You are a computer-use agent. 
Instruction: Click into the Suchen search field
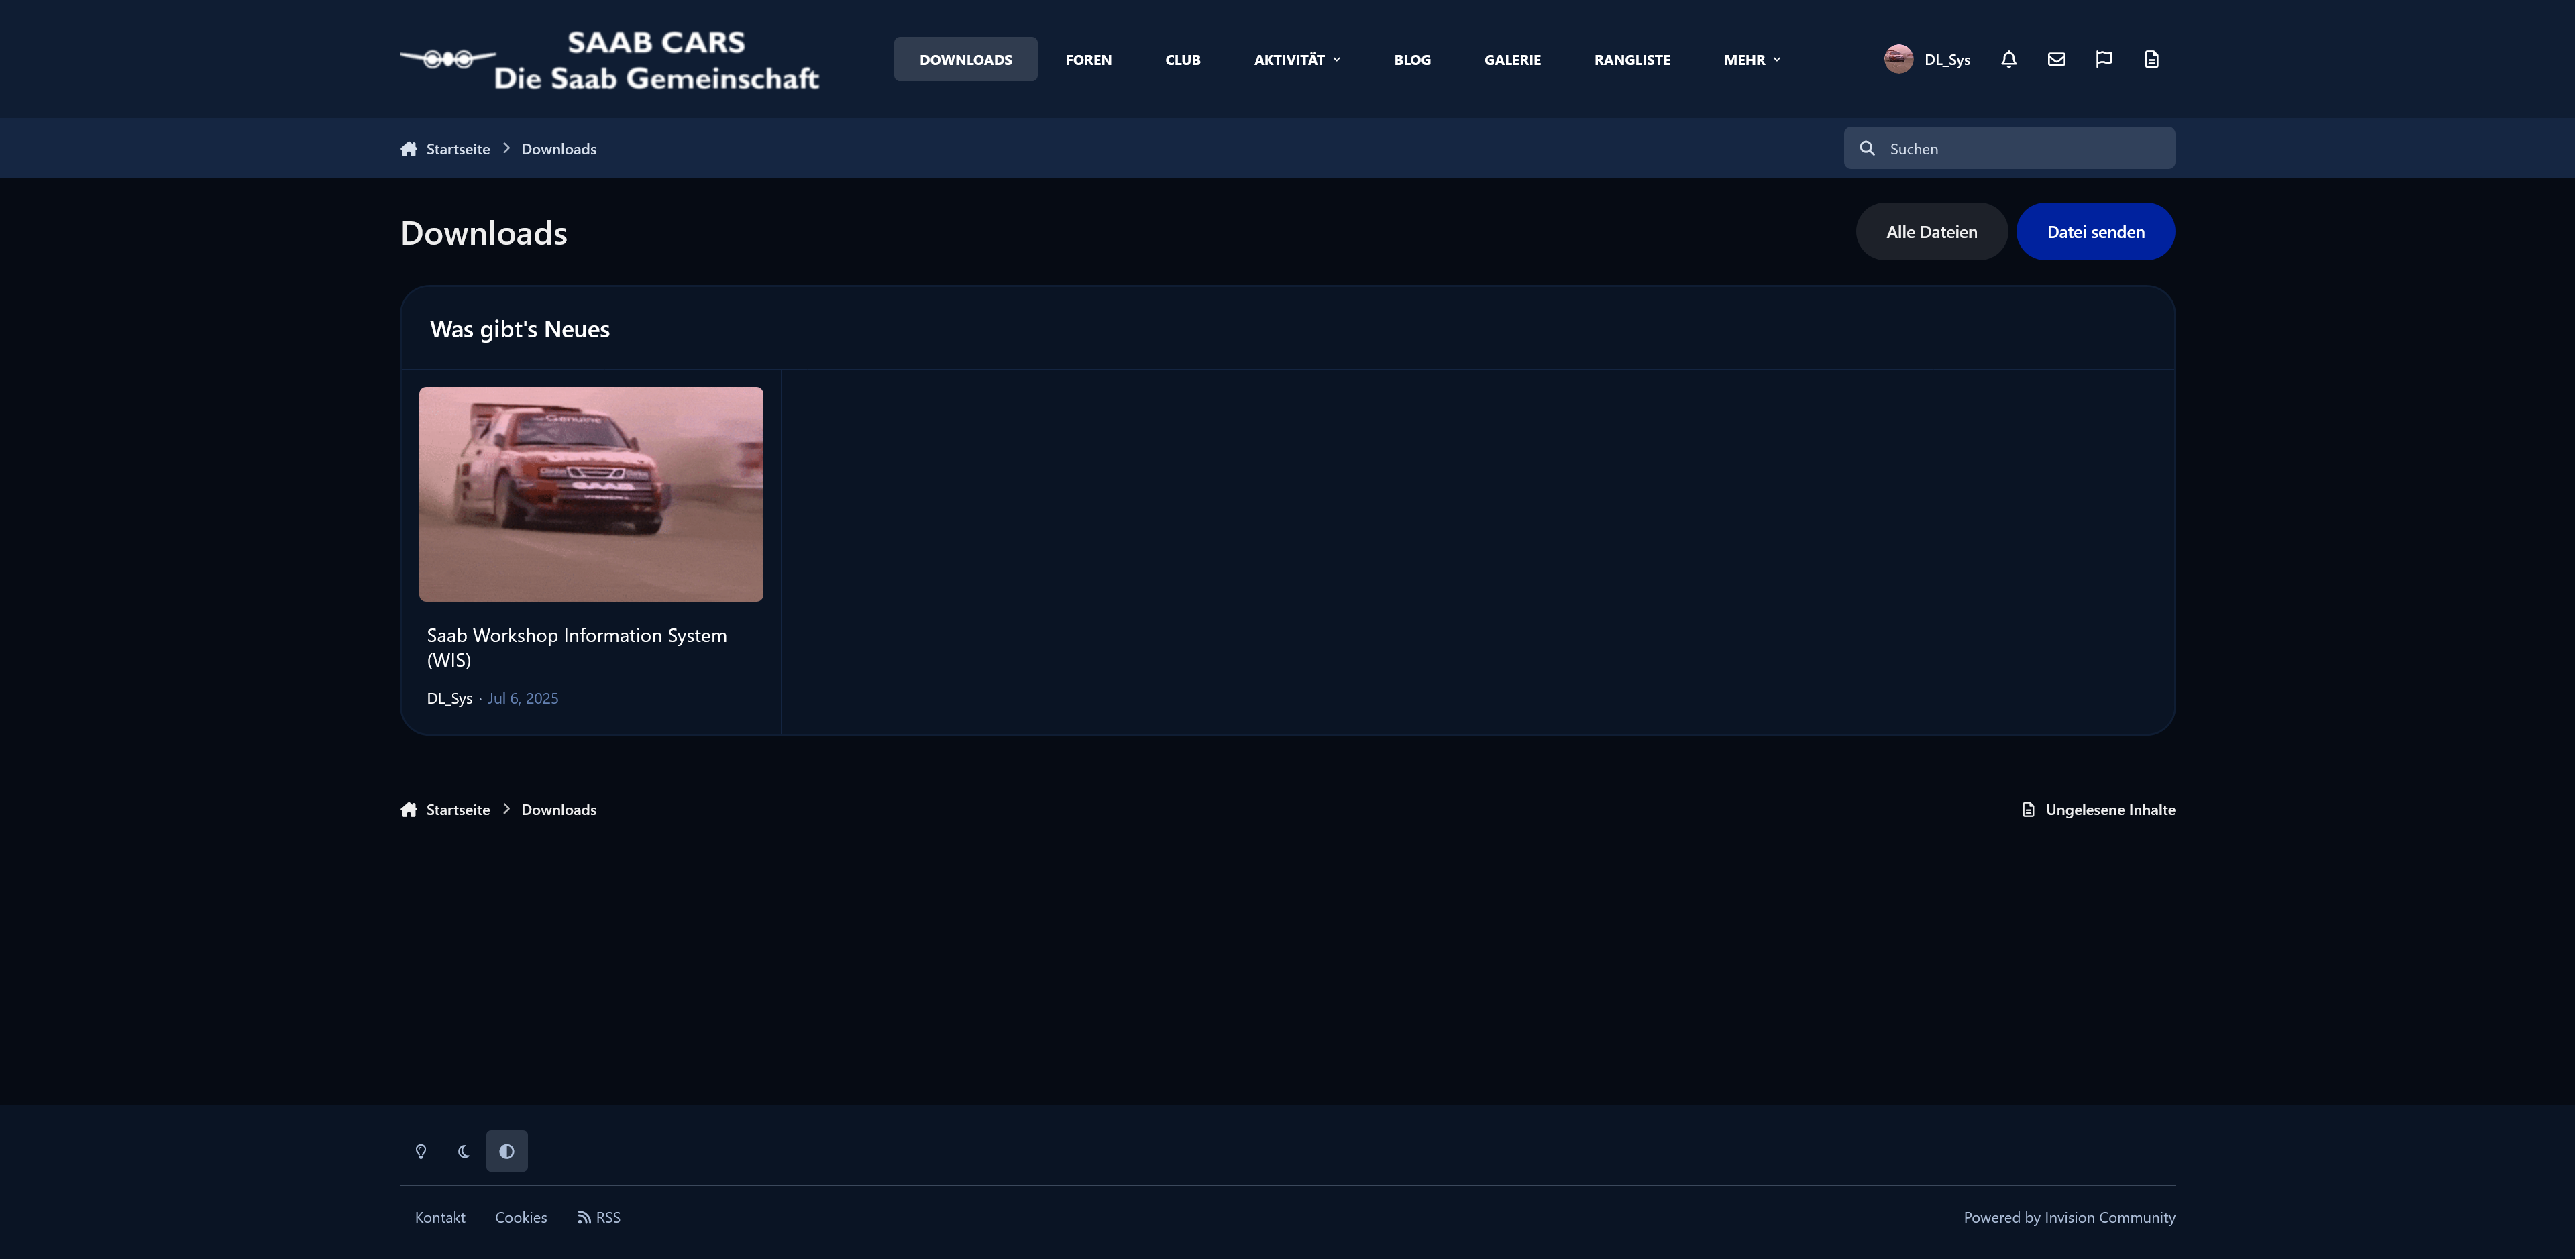2009,148
